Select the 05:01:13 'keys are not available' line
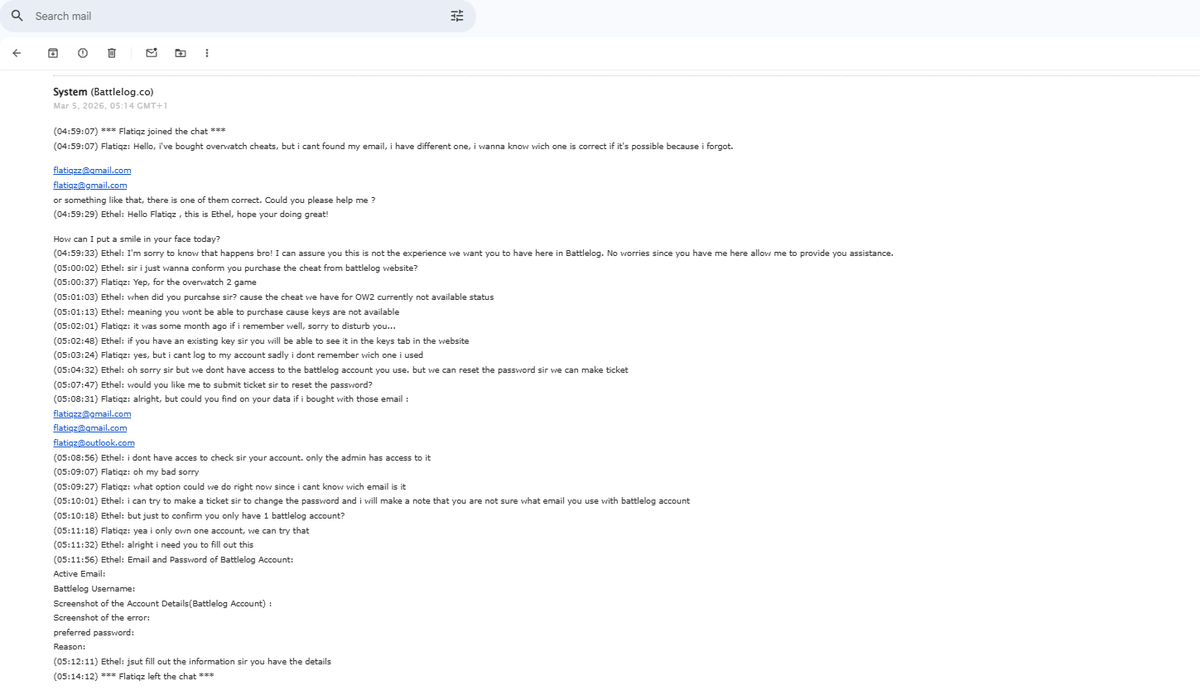Viewport: 1200px width, 700px height. coord(226,312)
